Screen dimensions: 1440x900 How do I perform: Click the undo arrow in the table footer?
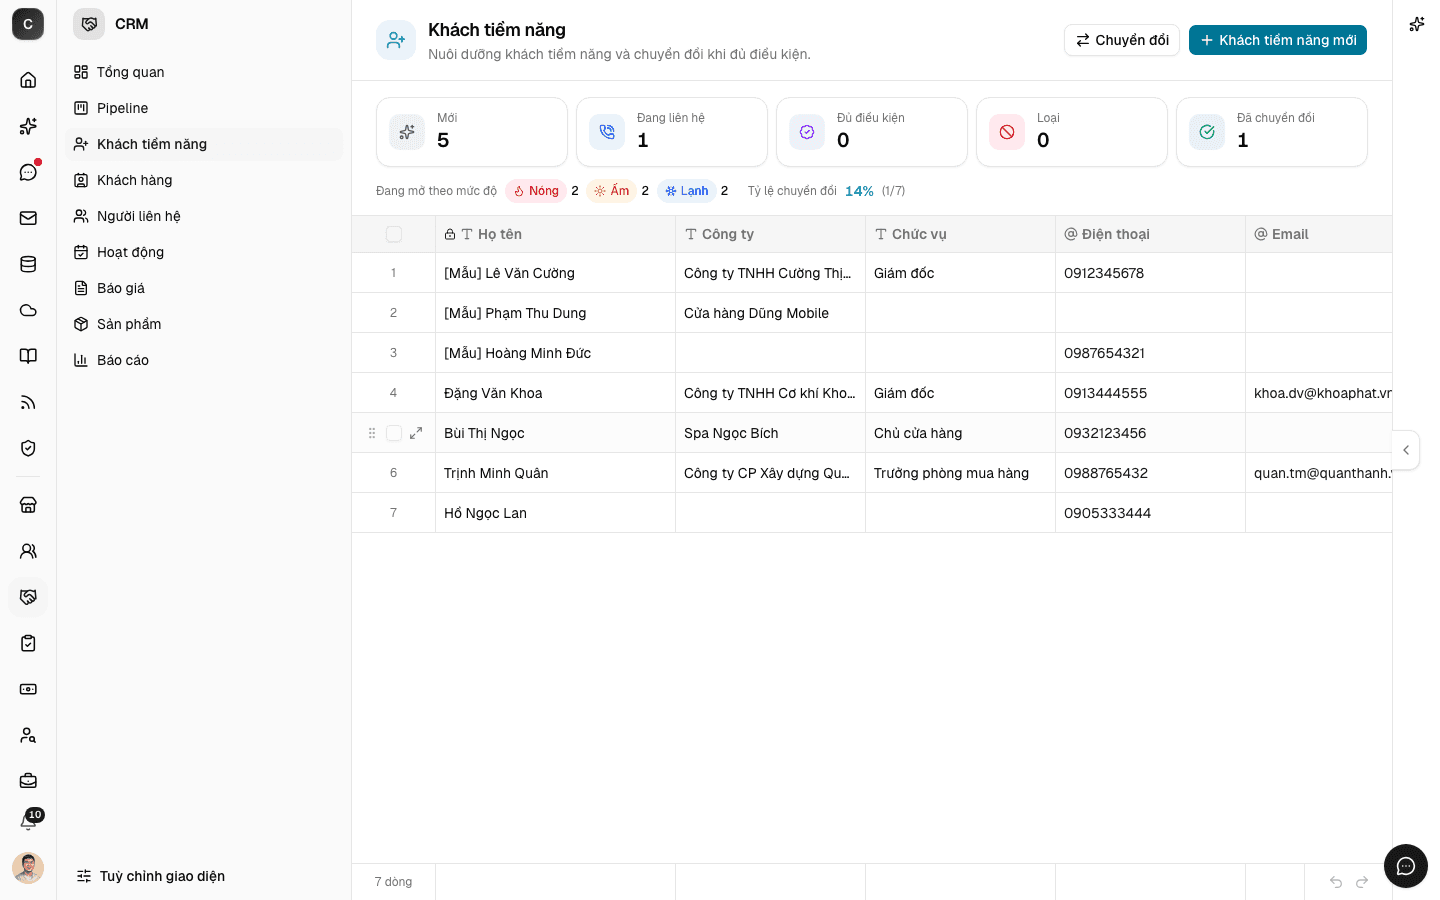click(x=1336, y=882)
